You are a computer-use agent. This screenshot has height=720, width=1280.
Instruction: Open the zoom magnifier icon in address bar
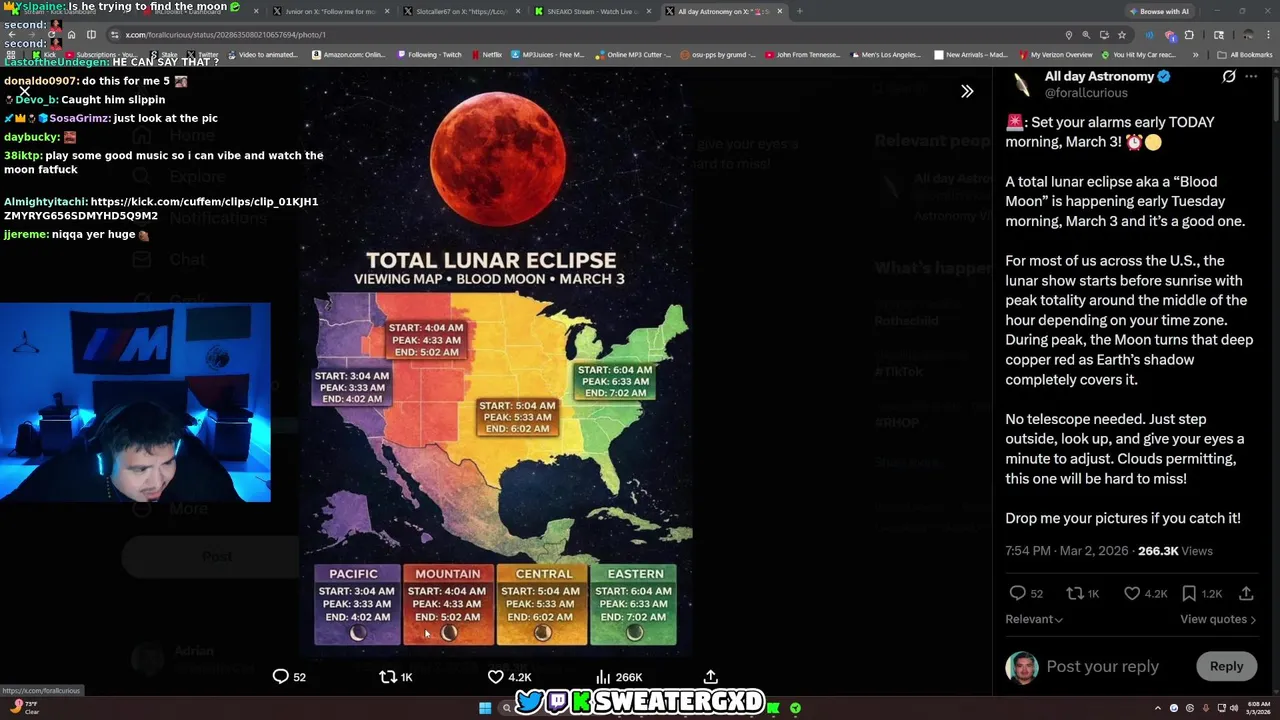click(x=1086, y=35)
